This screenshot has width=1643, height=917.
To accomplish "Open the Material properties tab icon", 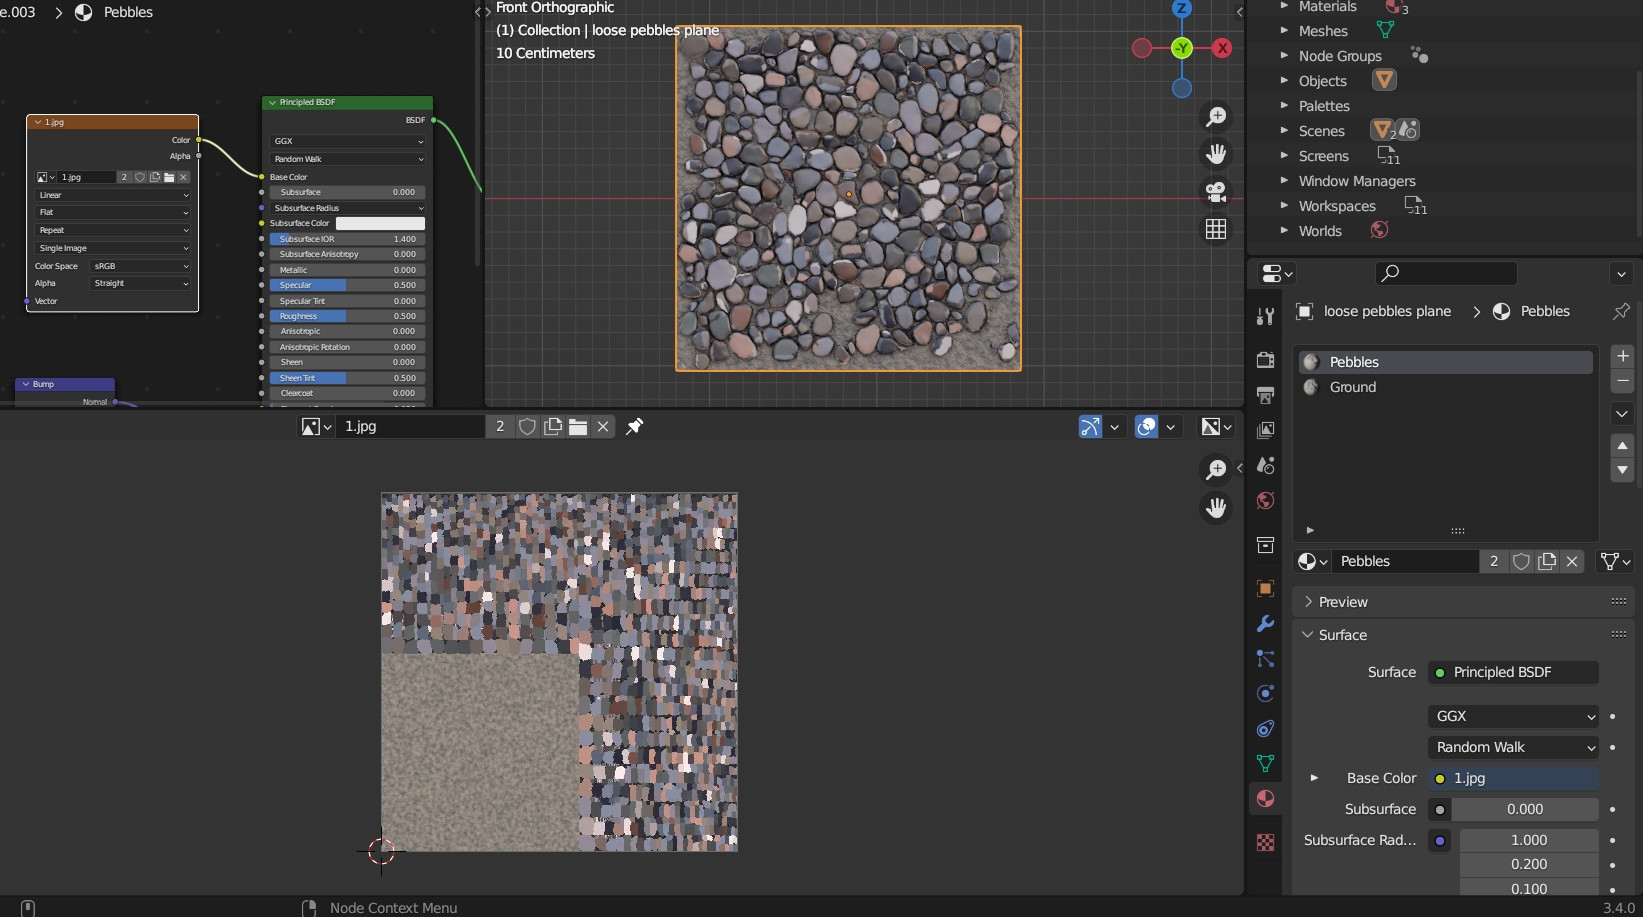I will pyautogui.click(x=1265, y=799).
